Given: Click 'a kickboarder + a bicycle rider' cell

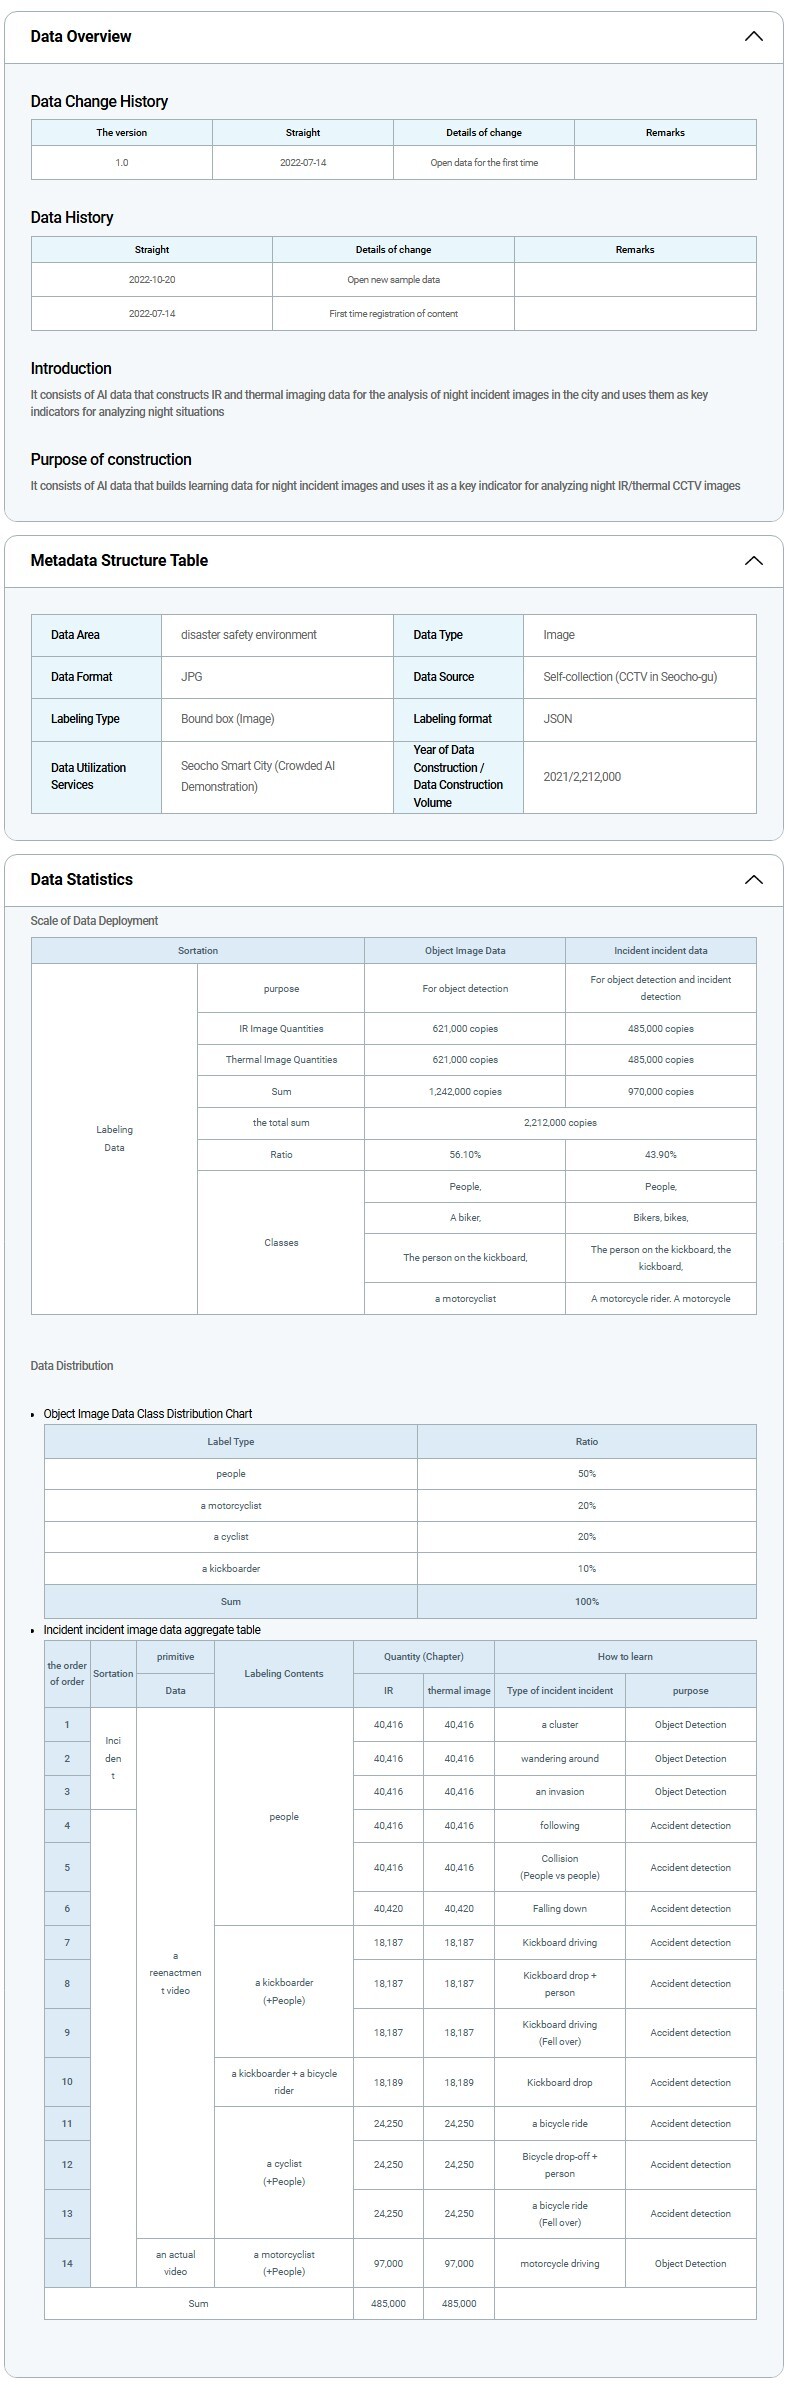Looking at the screenshot, I should 284,2081.
